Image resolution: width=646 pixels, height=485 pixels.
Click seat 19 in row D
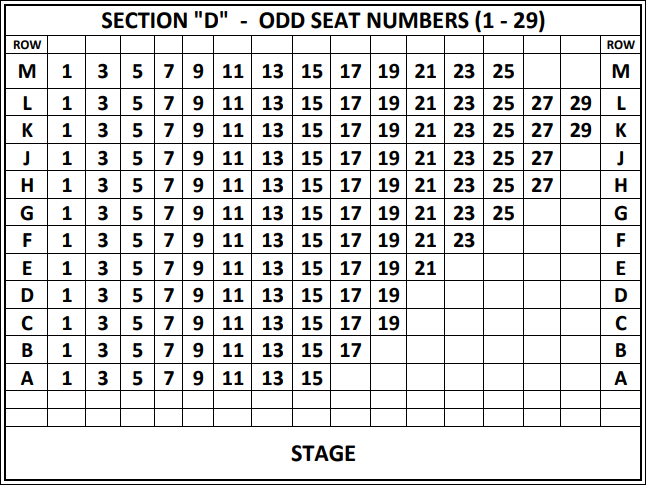click(x=389, y=295)
